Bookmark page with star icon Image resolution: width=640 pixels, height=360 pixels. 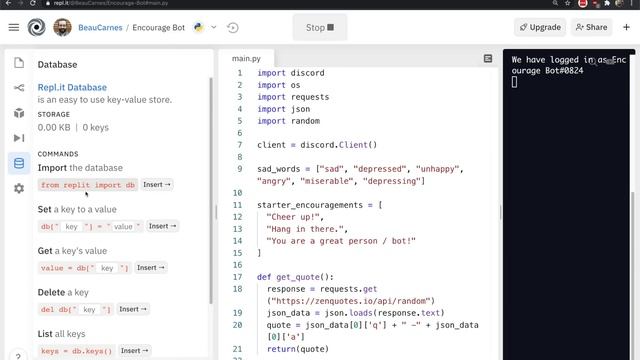[568, 3]
